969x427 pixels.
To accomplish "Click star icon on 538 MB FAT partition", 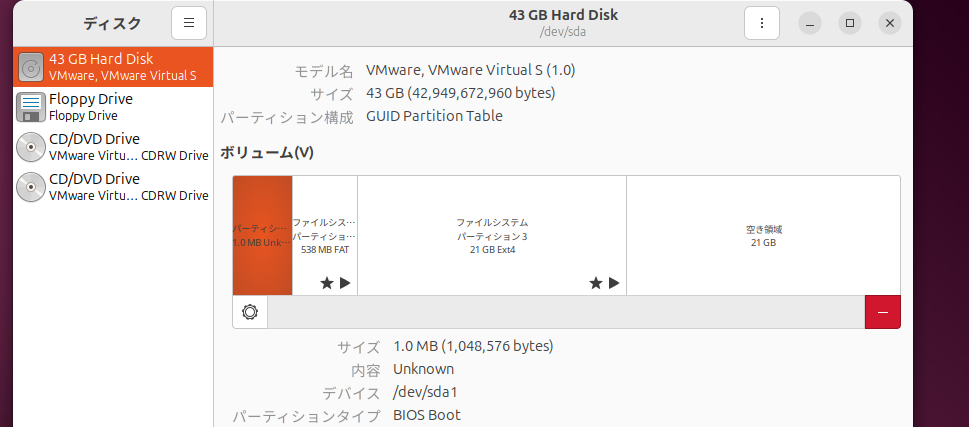I will pyautogui.click(x=327, y=283).
